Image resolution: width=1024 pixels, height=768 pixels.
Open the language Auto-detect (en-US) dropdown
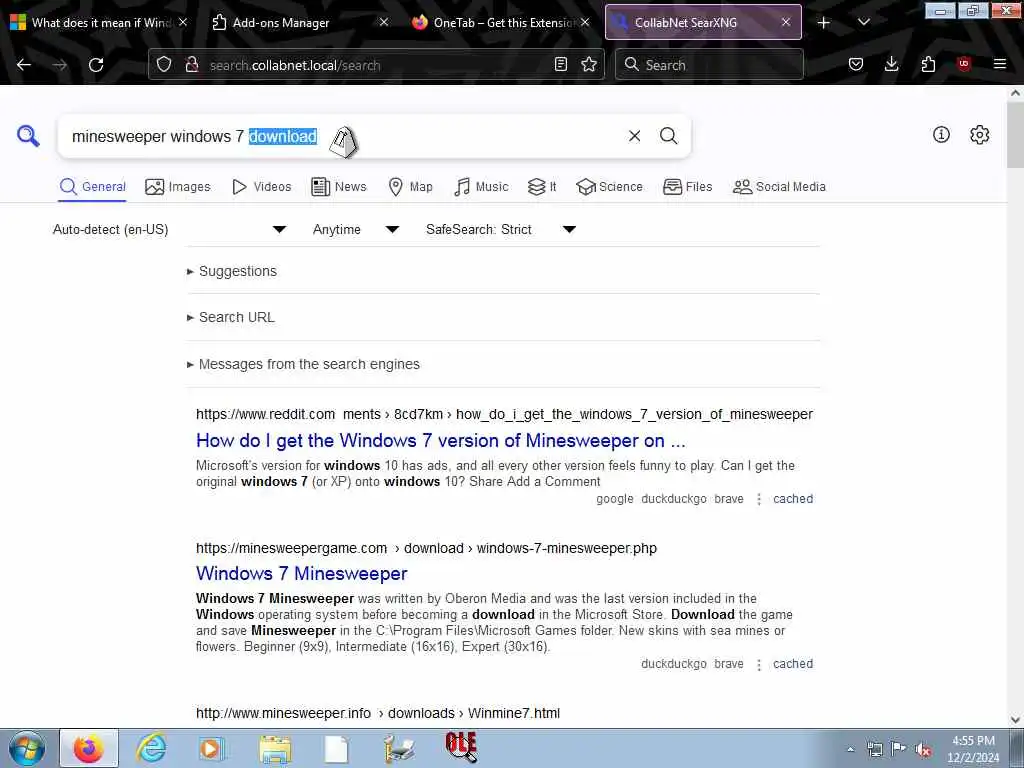tap(169, 229)
